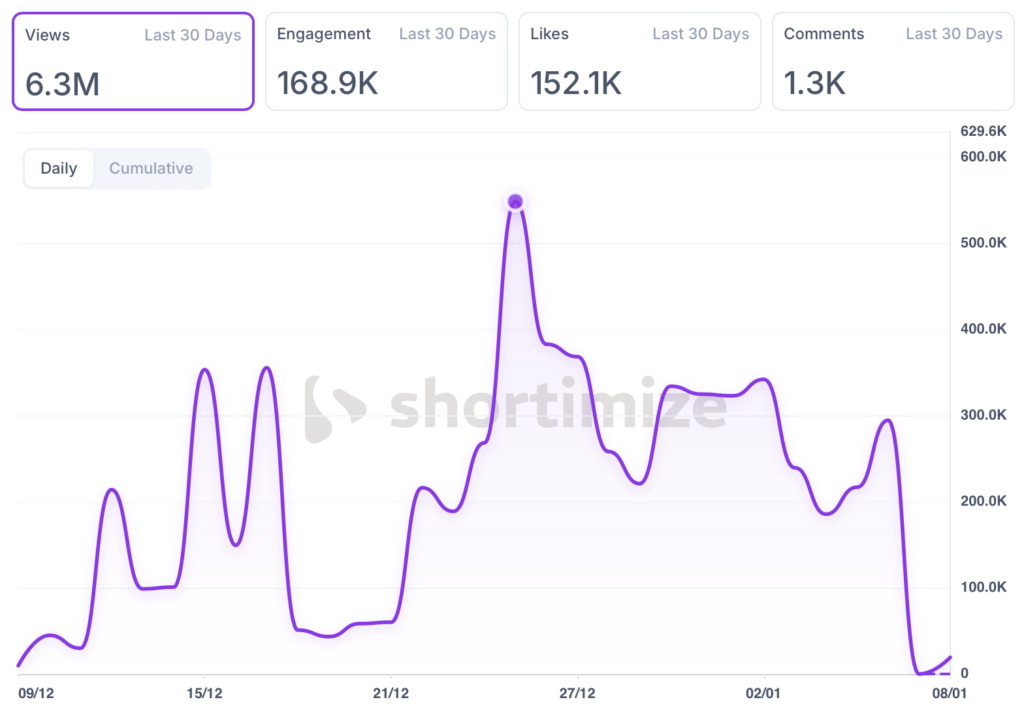The image size is (1024, 704).
Task: Select the Comments metric card
Action: (892, 61)
